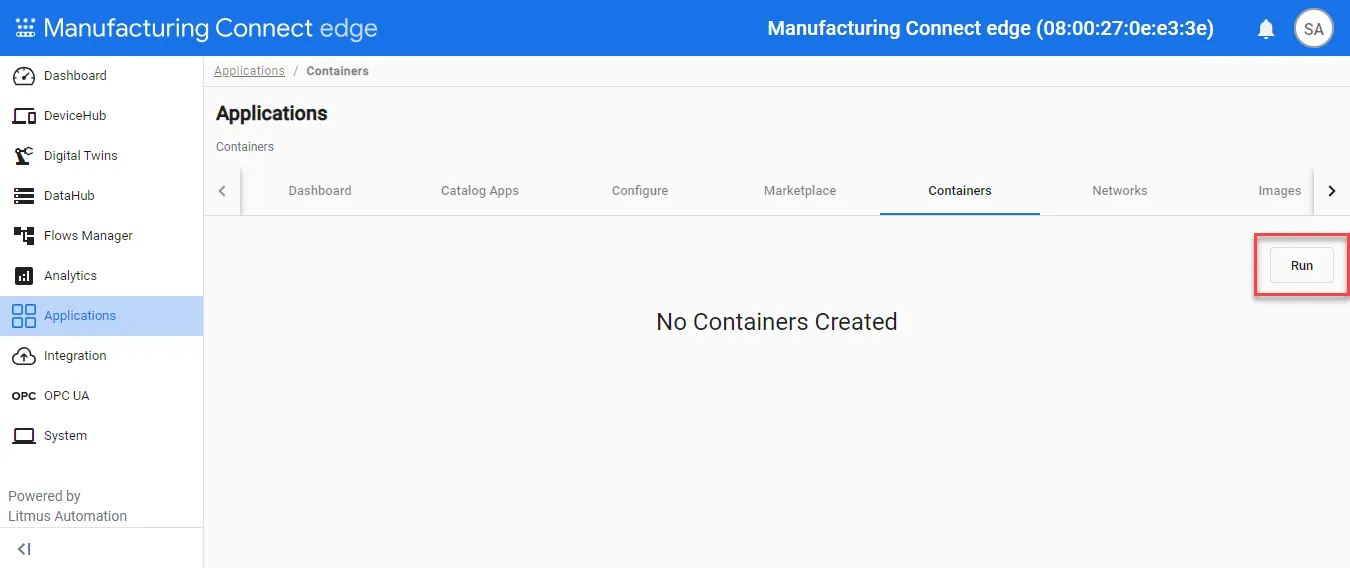The image size is (1350, 568).
Task: Click the Run button
Action: click(x=1302, y=266)
